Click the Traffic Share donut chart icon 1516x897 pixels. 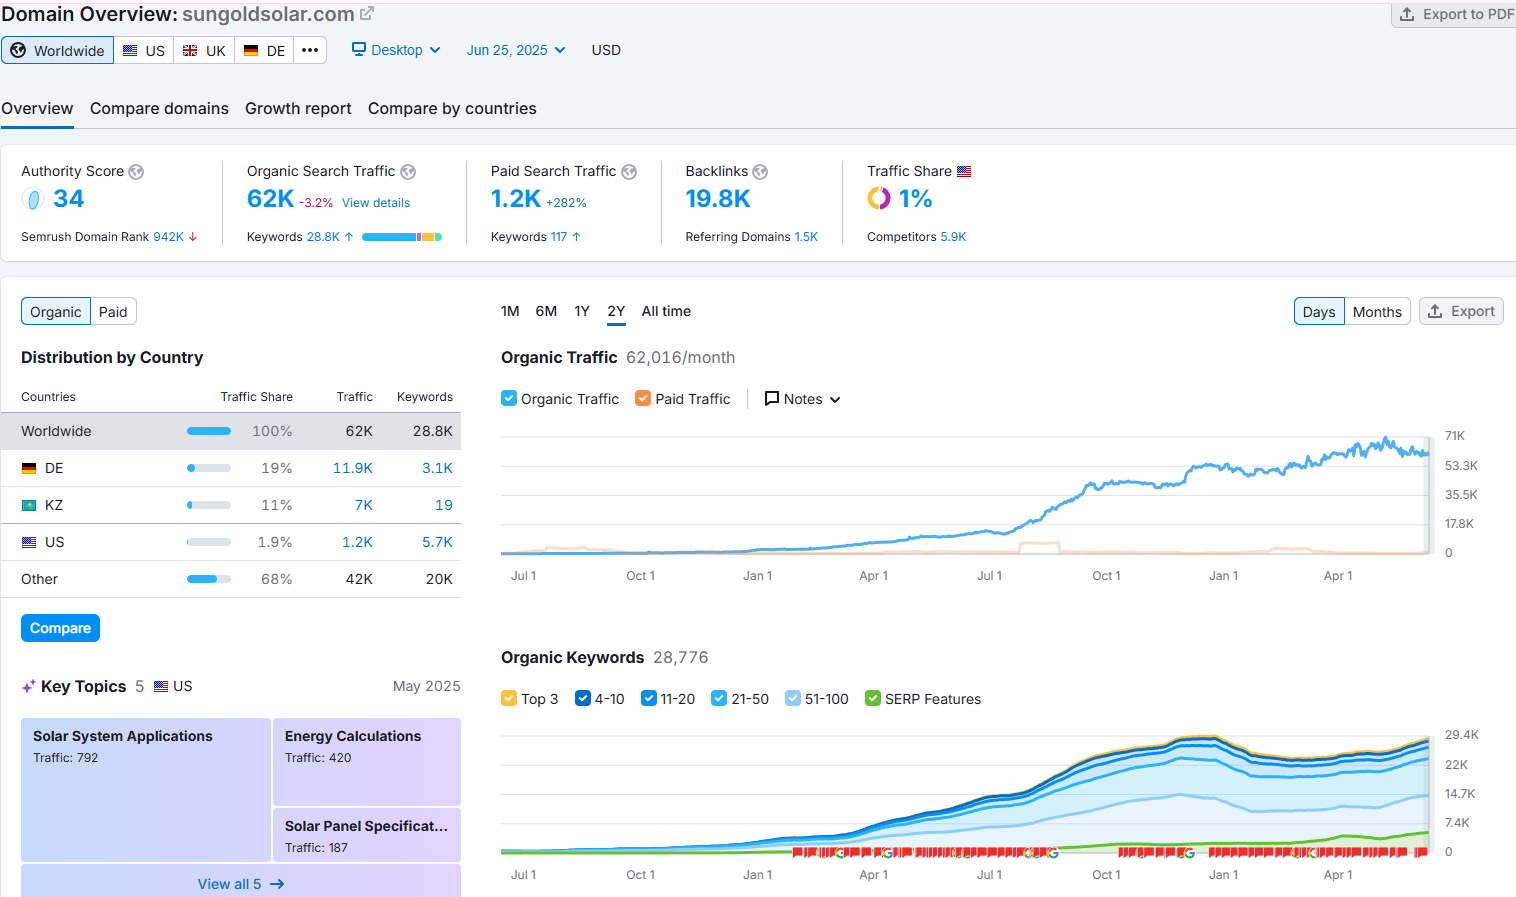tap(878, 199)
